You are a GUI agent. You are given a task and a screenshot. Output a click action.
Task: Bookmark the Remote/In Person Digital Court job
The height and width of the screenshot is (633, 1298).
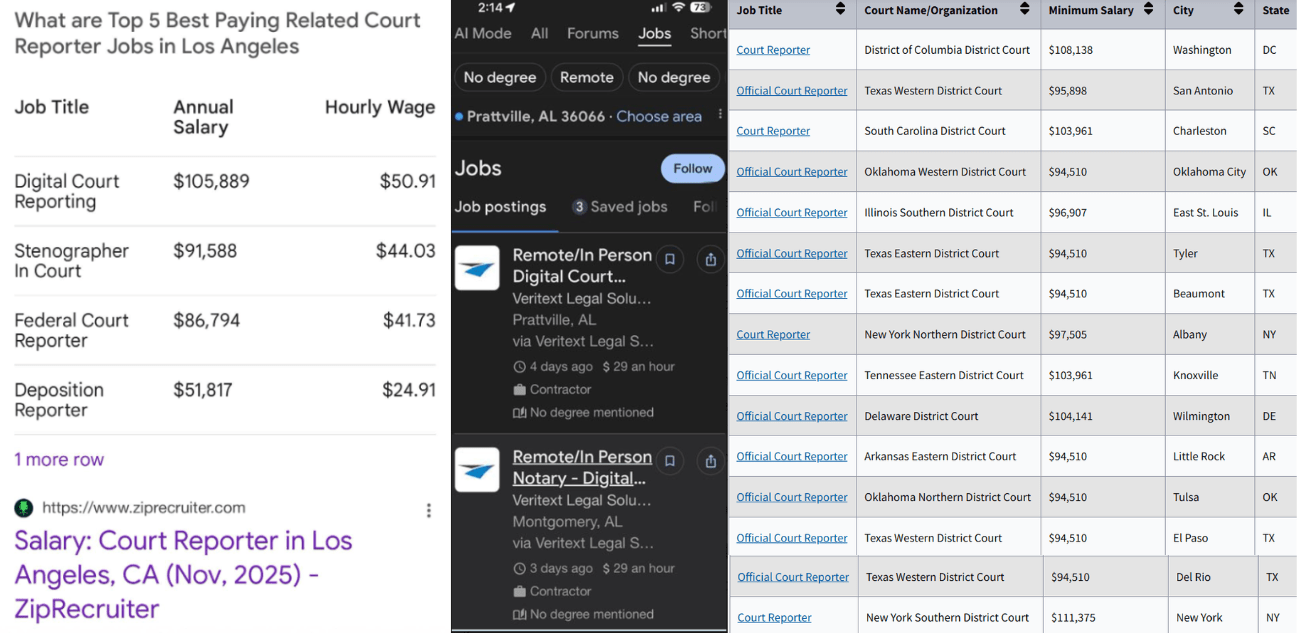click(670, 260)
